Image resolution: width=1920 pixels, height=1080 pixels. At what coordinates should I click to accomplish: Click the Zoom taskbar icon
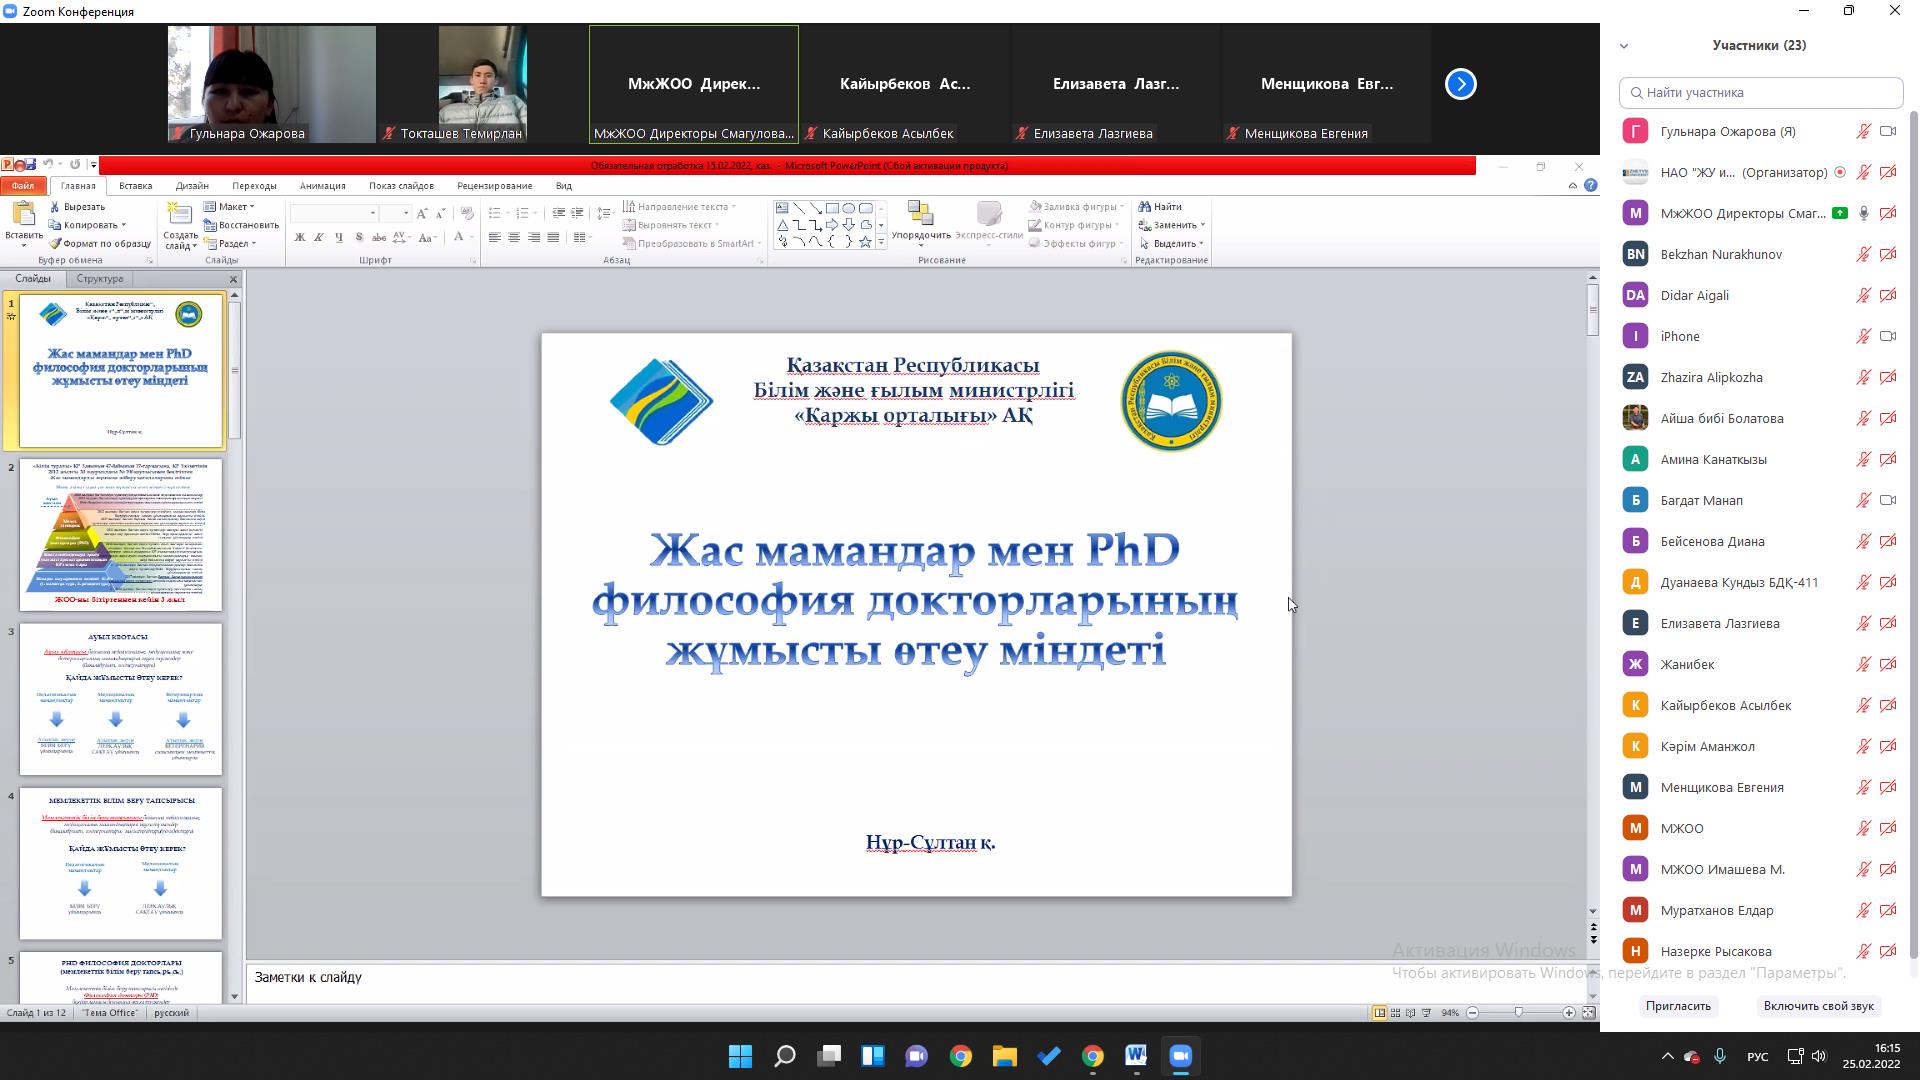(1180, 1056)
